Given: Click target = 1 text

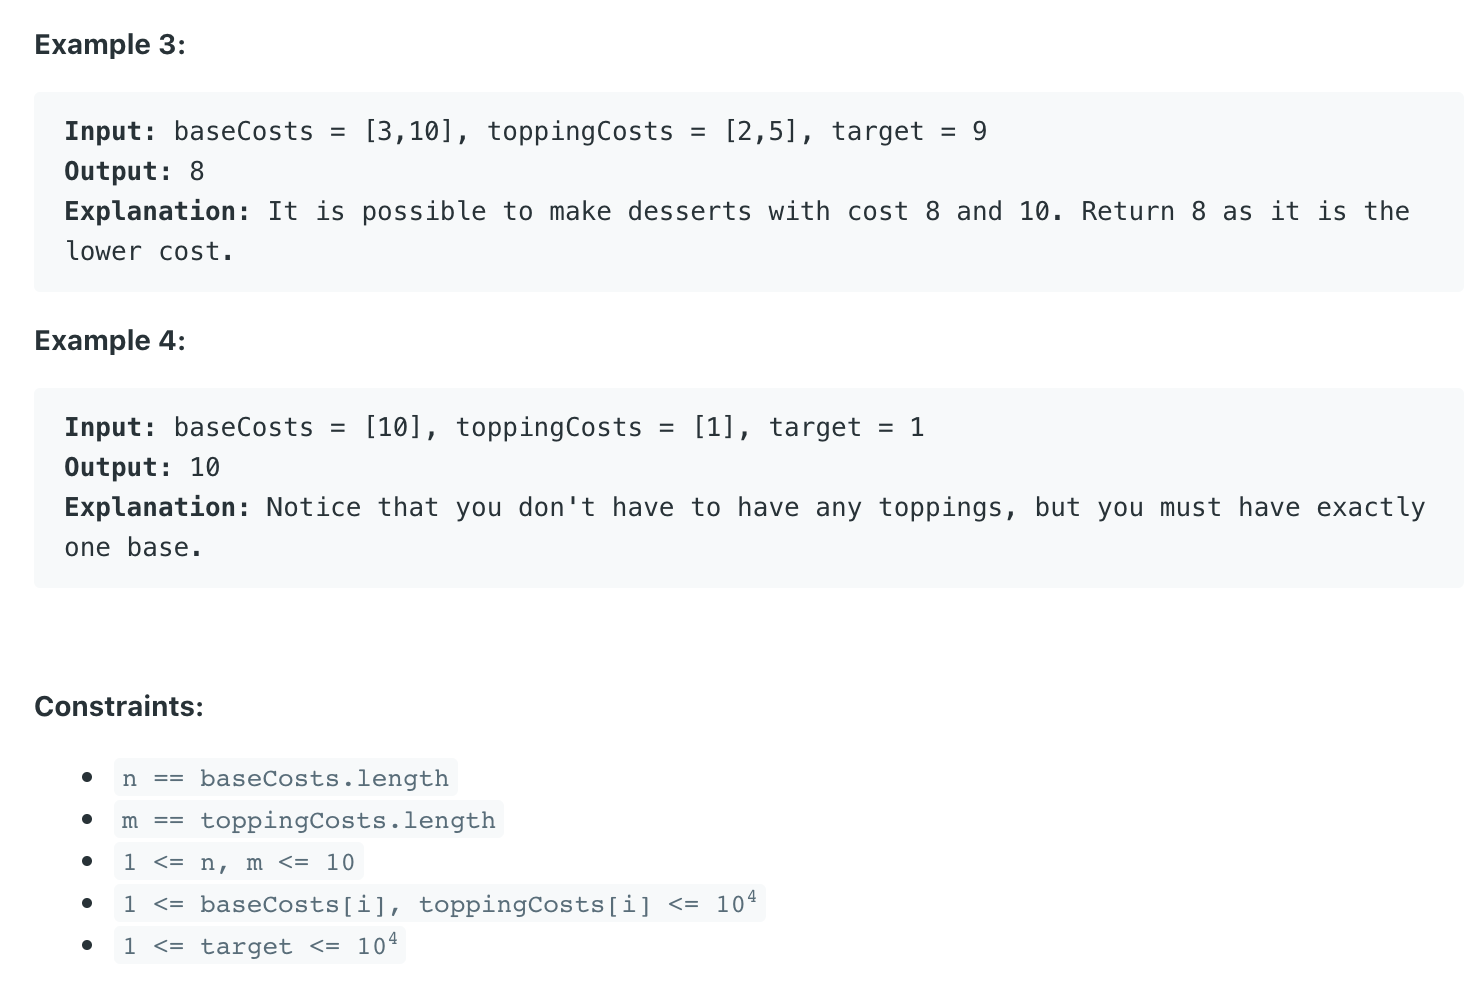Looking at the screenshot, I should [846, 427].
